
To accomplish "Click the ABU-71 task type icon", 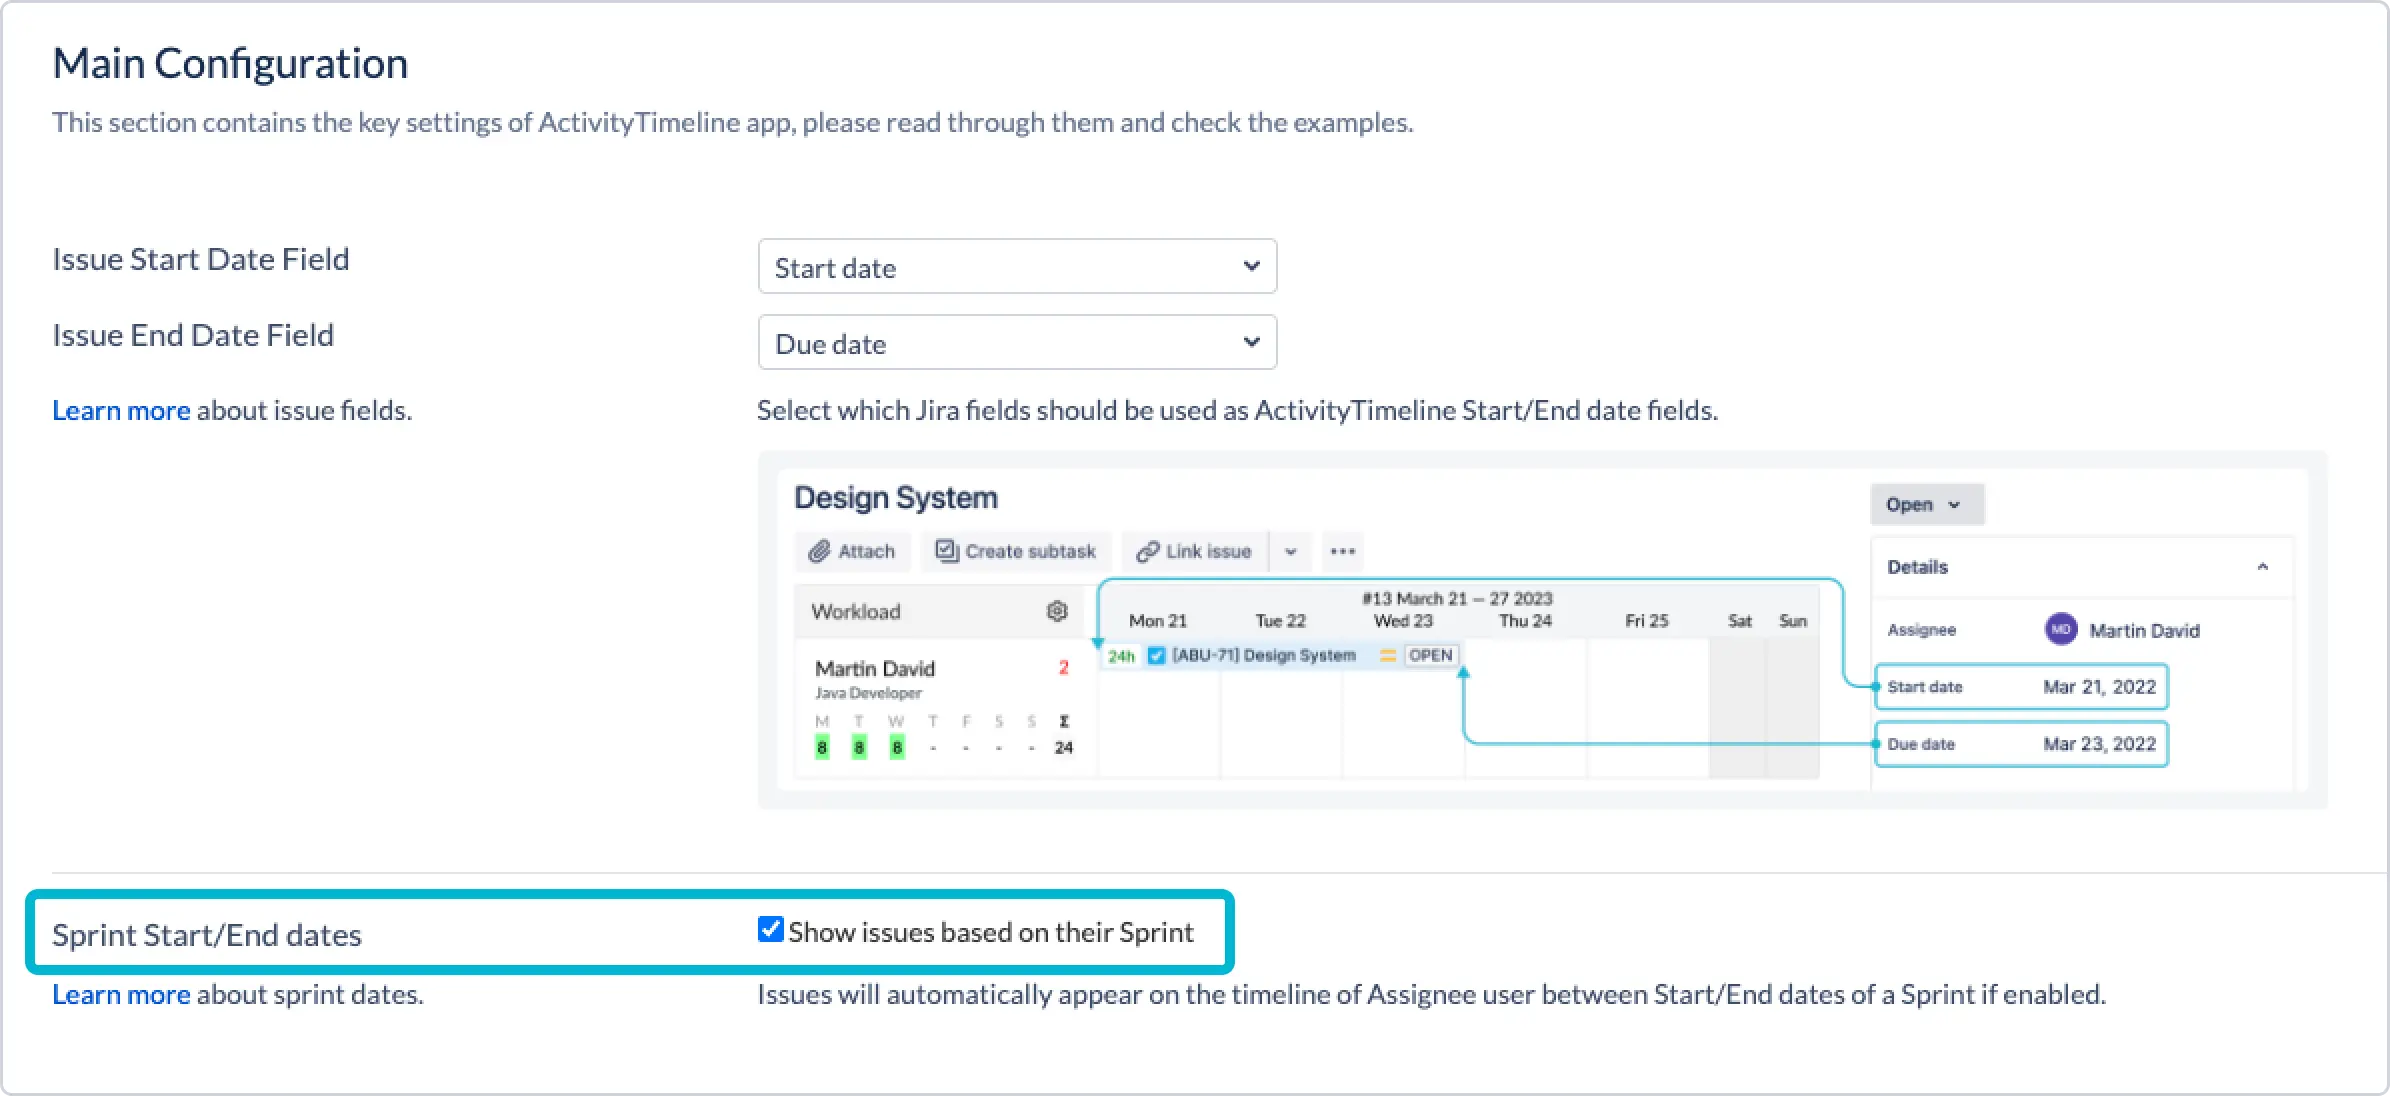I will (1157, 656).
